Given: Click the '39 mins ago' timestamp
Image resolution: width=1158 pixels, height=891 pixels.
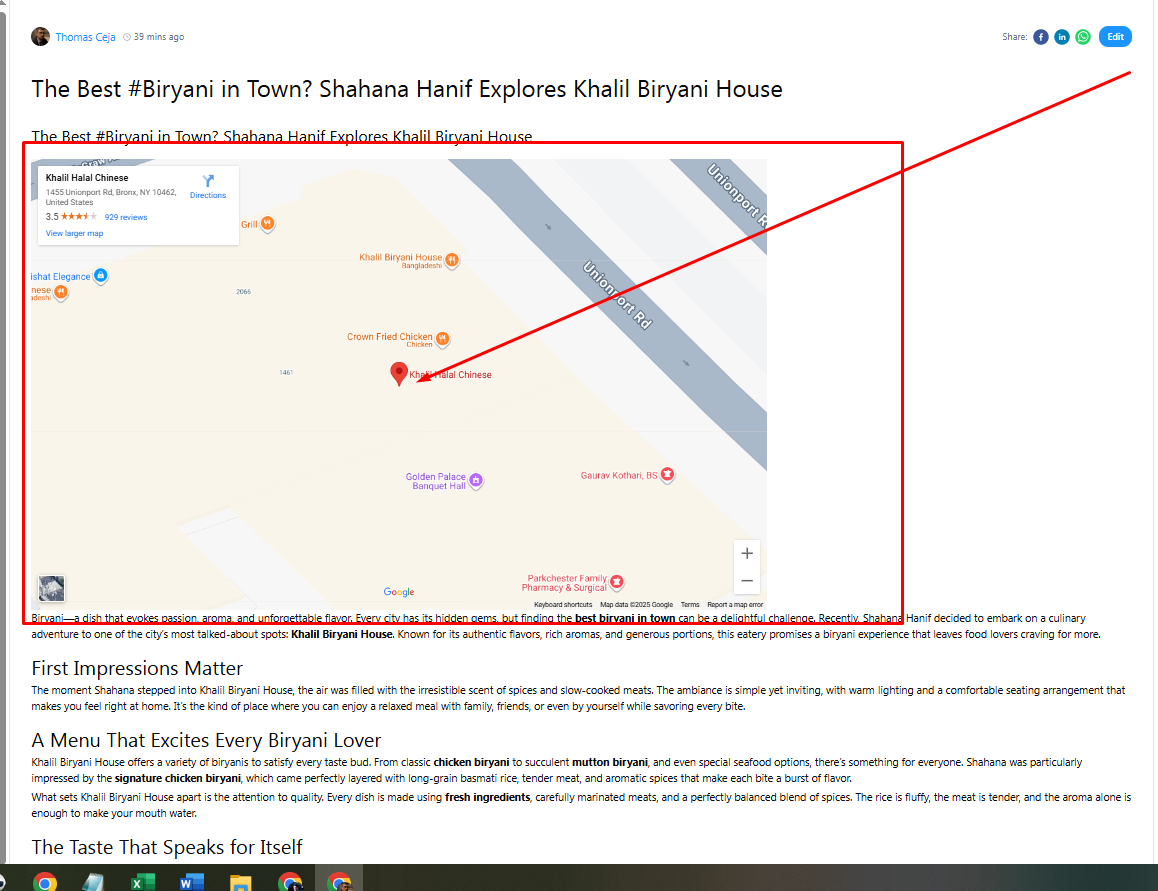Looking at the screenshot, I should [159, 37].
